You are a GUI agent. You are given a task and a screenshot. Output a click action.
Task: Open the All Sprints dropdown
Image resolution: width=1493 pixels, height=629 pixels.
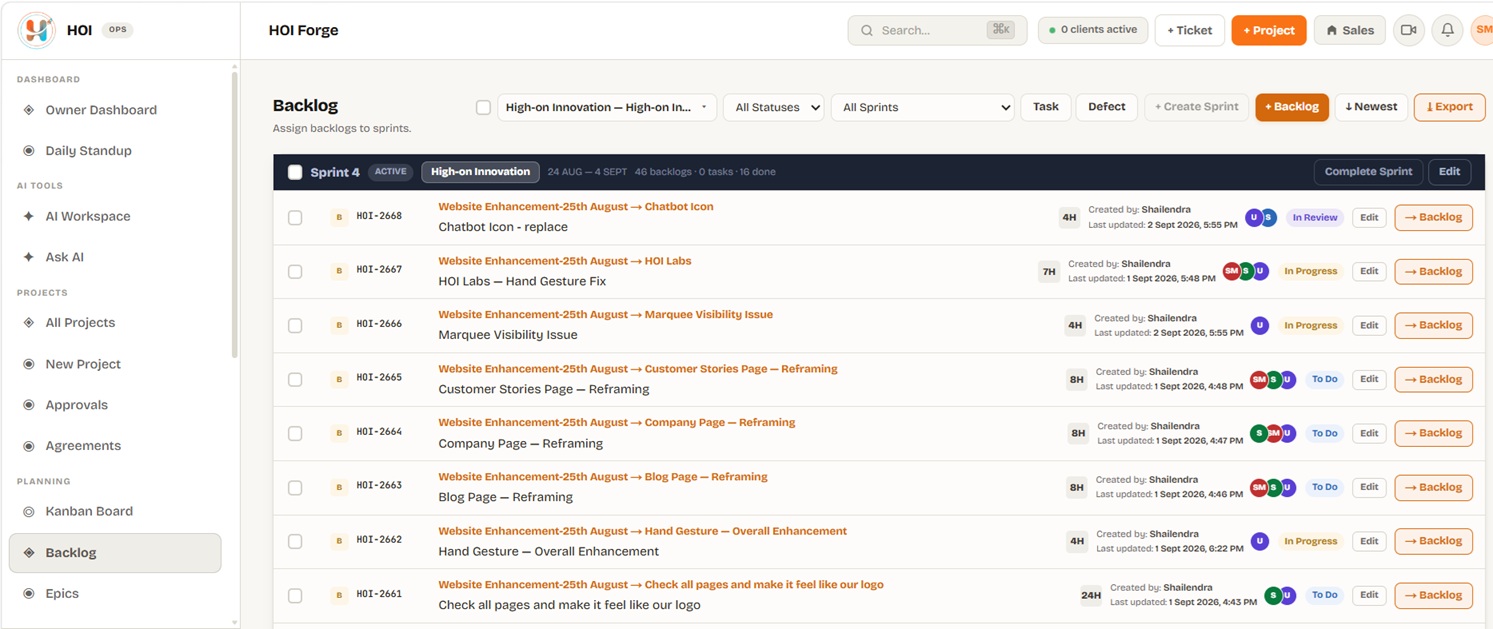[x=923, y=107]
